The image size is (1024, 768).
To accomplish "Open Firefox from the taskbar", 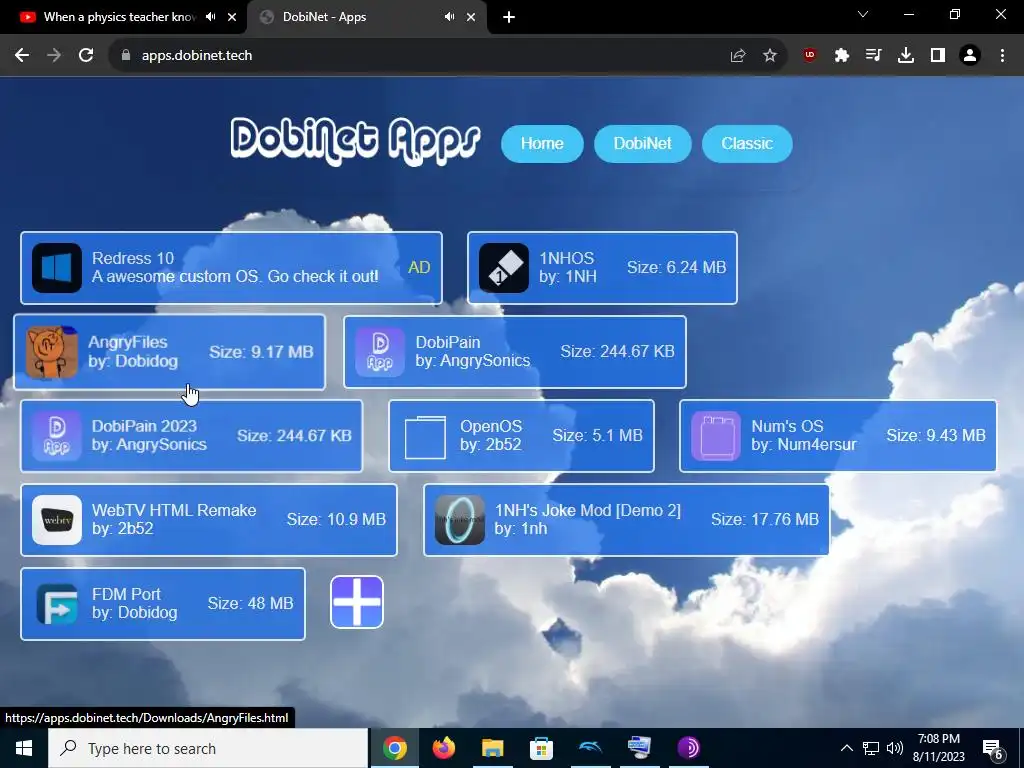I will [x=444, y=748].
